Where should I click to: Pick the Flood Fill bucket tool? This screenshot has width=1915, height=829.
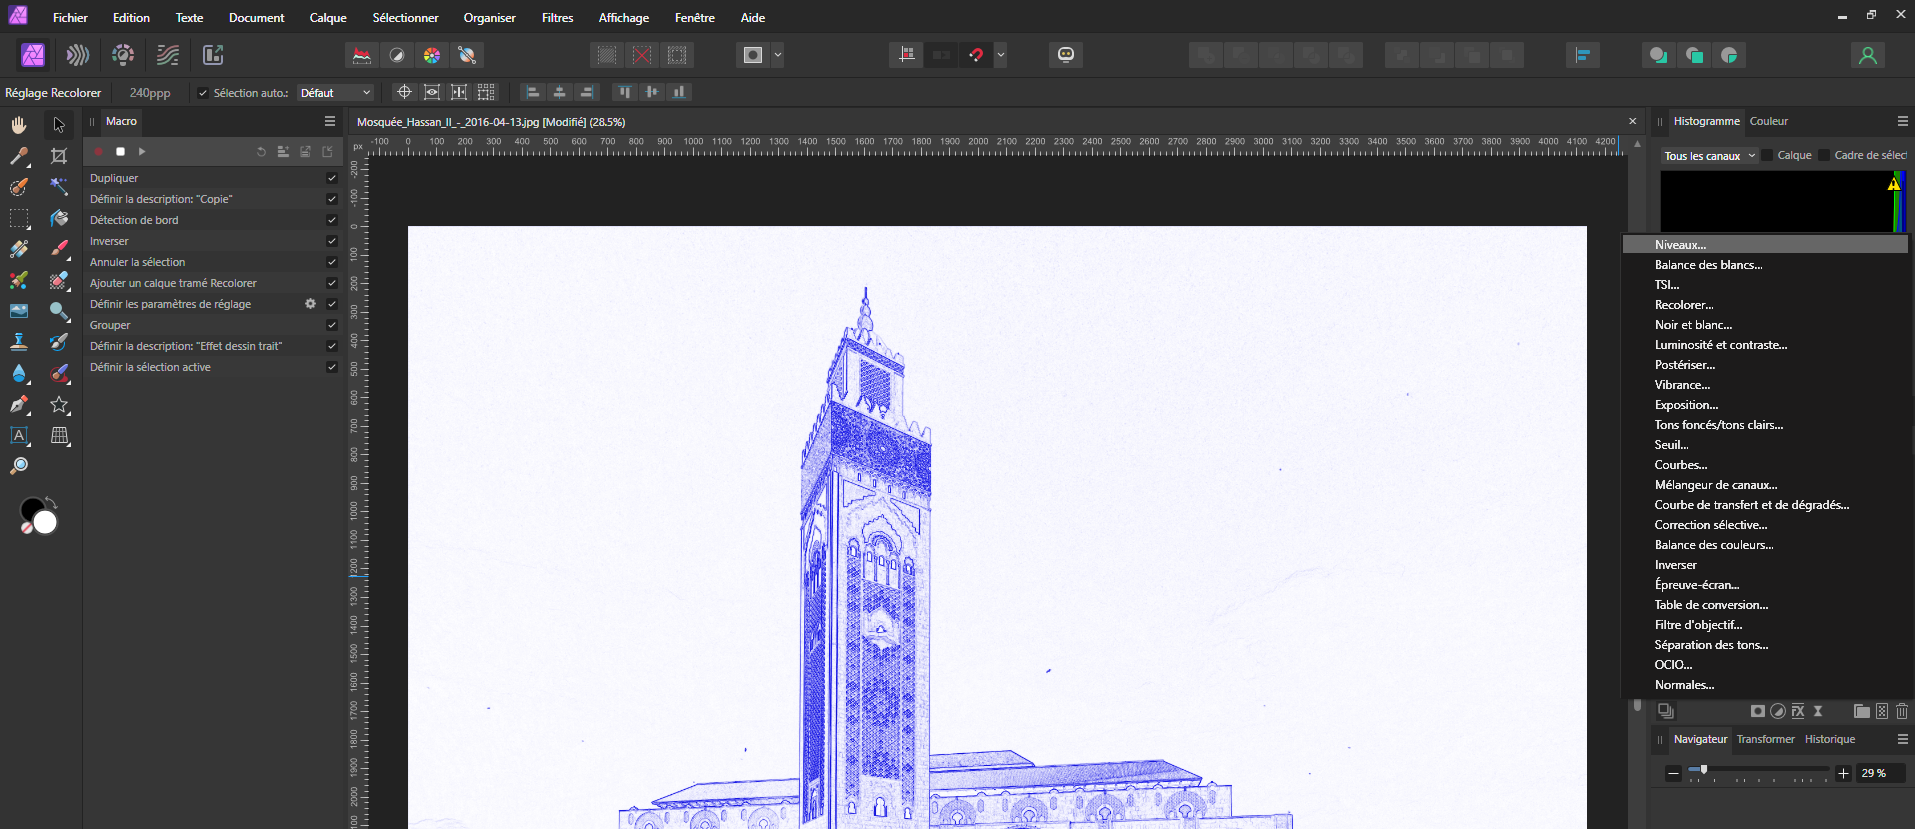coord(59,218)
